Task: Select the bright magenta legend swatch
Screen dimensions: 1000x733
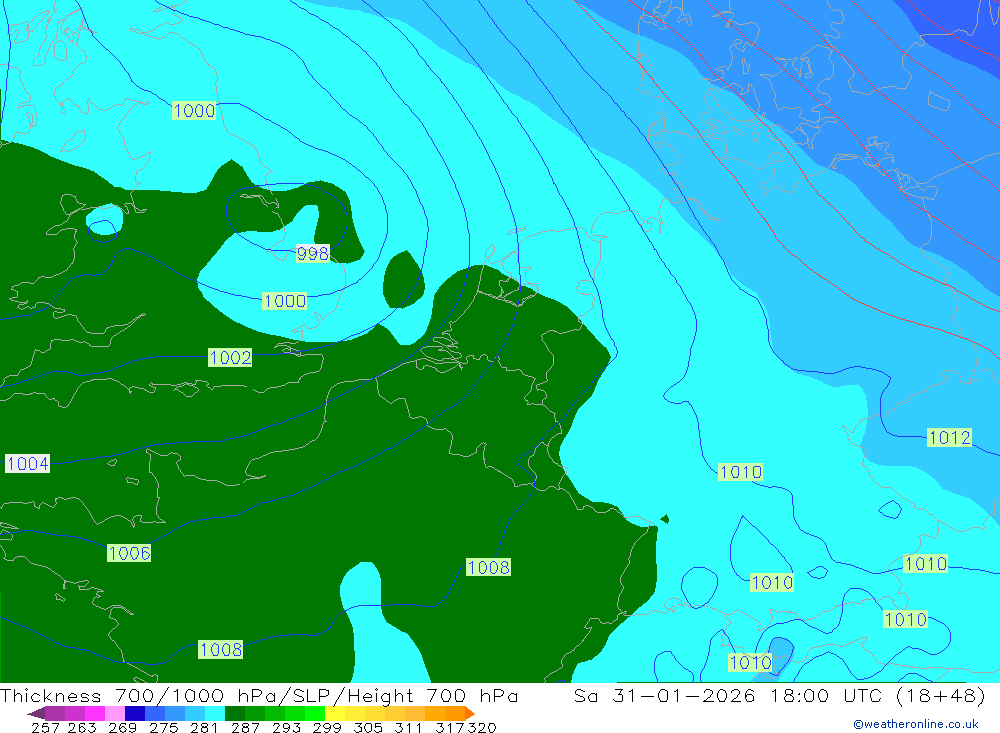Action: click(x=94, y=713)
